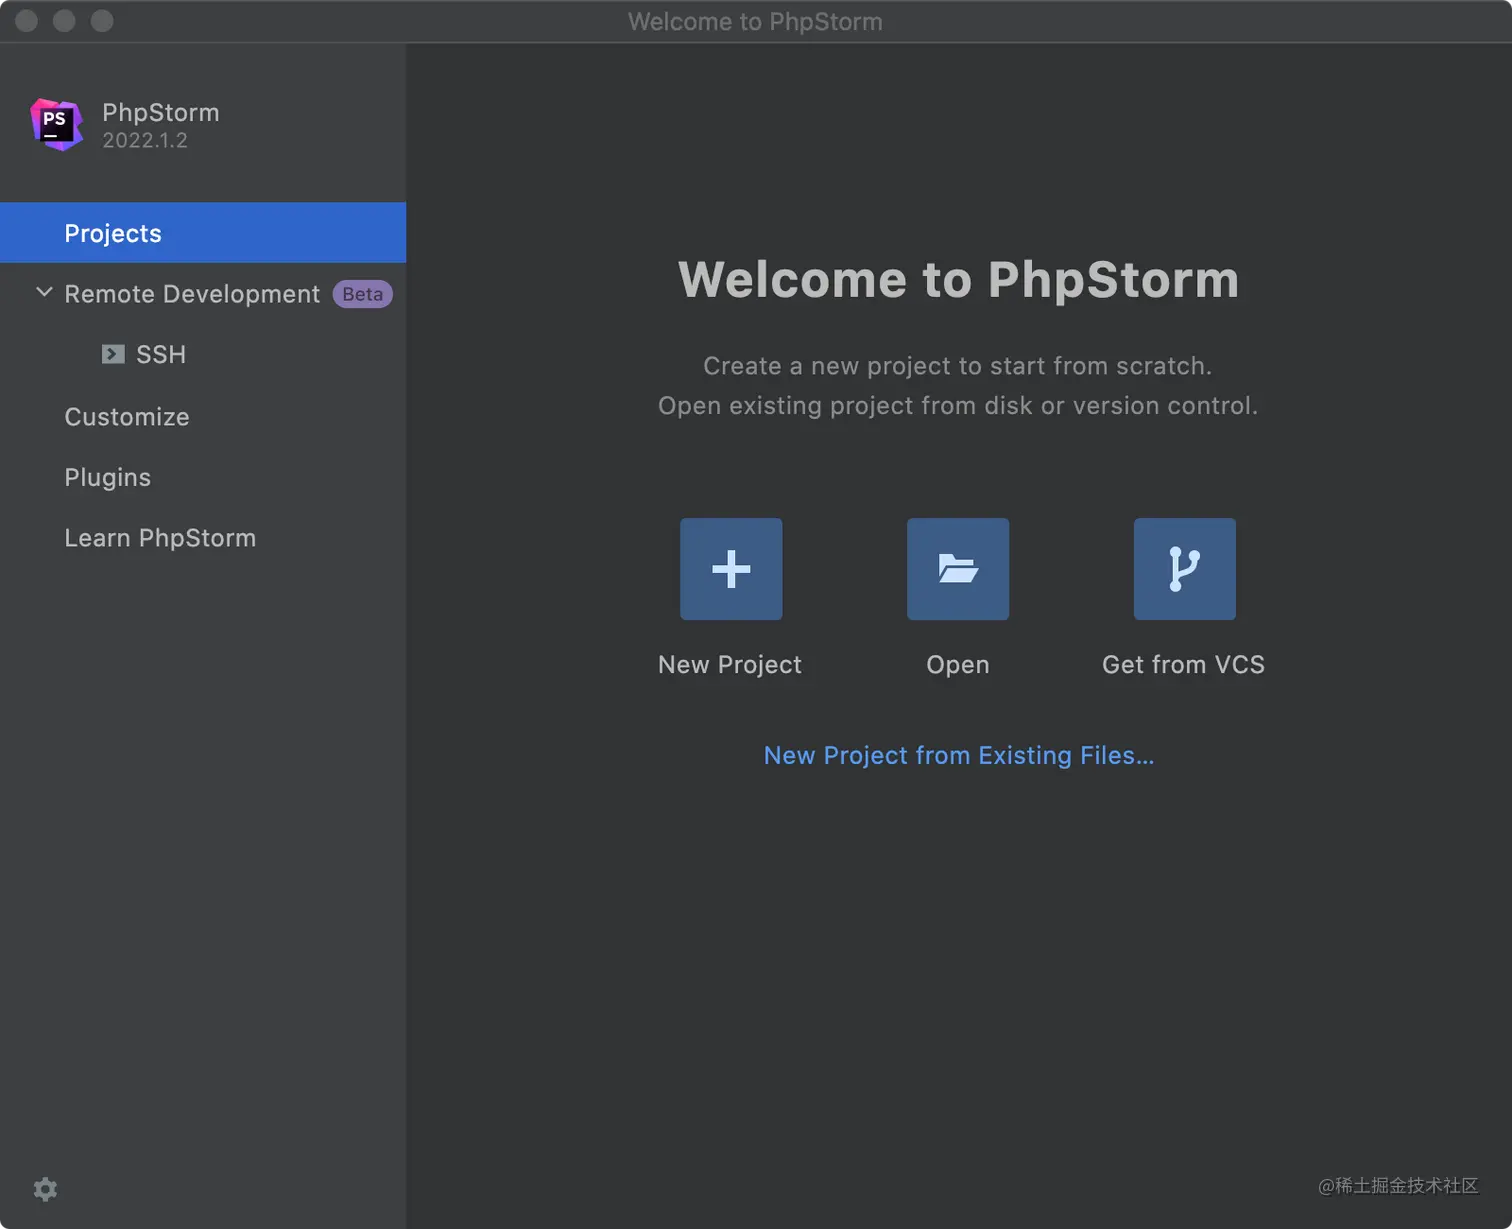Click the New Project label
The width and height of the screenshot is (1512, 1229).
[730, 665]
